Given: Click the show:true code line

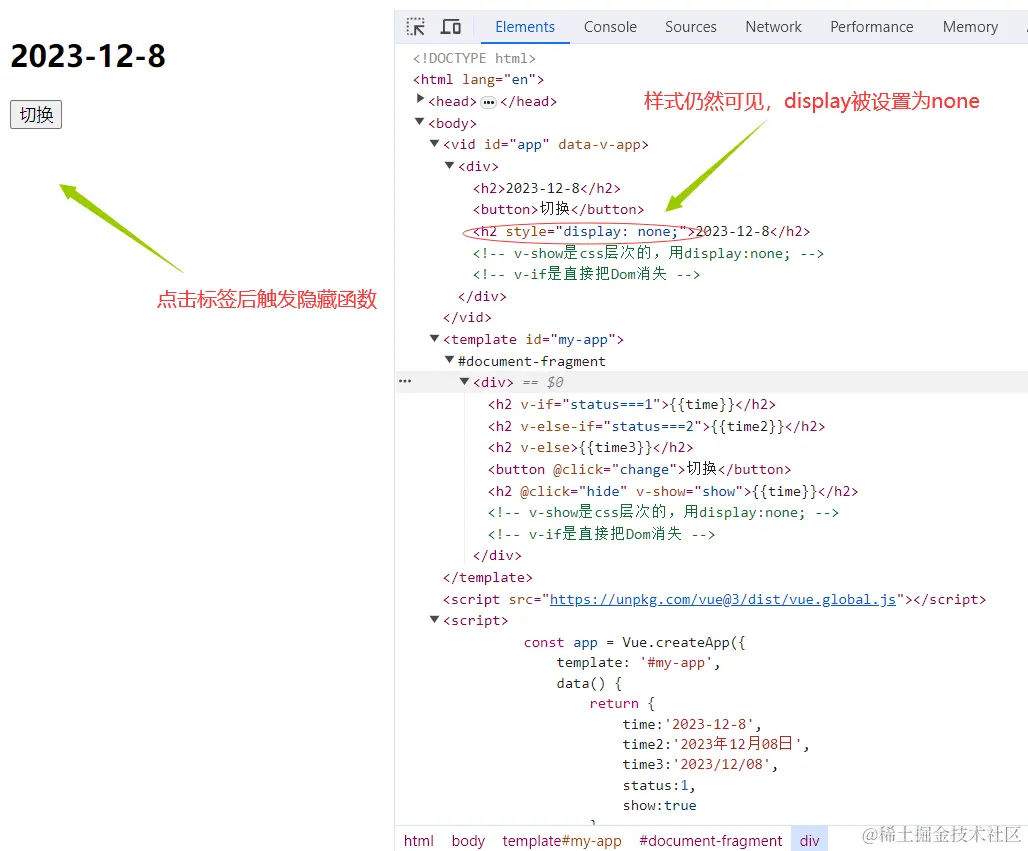Looking at the screenshot, I should pyautogui.click(x=660, y=805).
